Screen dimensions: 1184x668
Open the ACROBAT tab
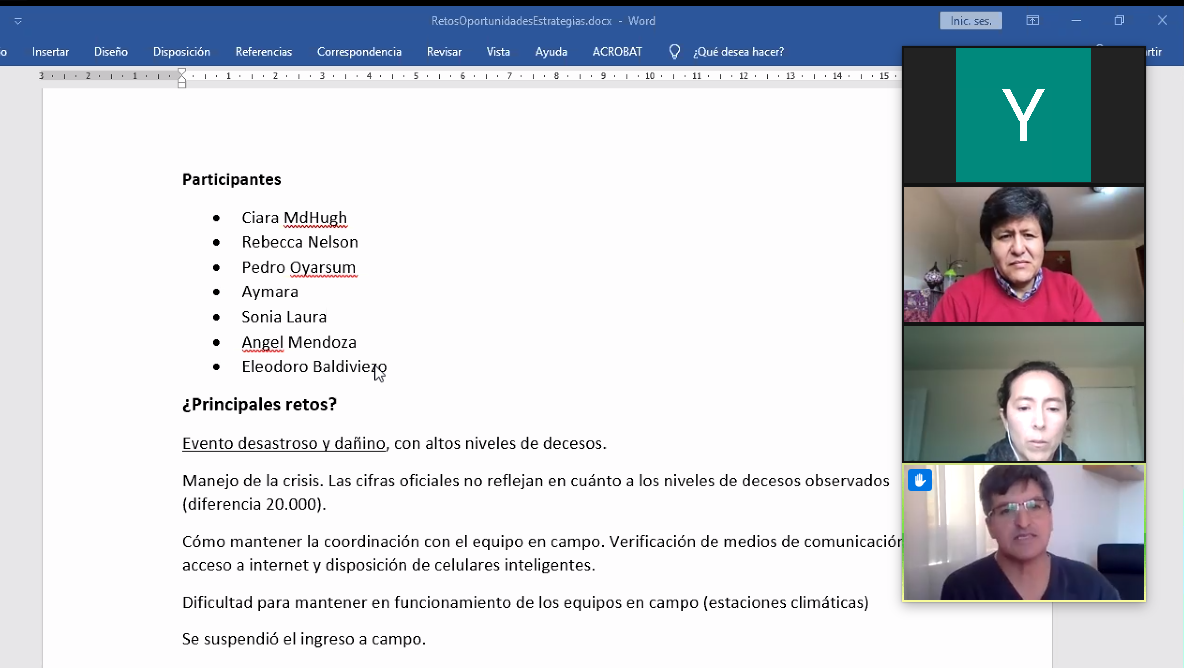pos(617,52)
